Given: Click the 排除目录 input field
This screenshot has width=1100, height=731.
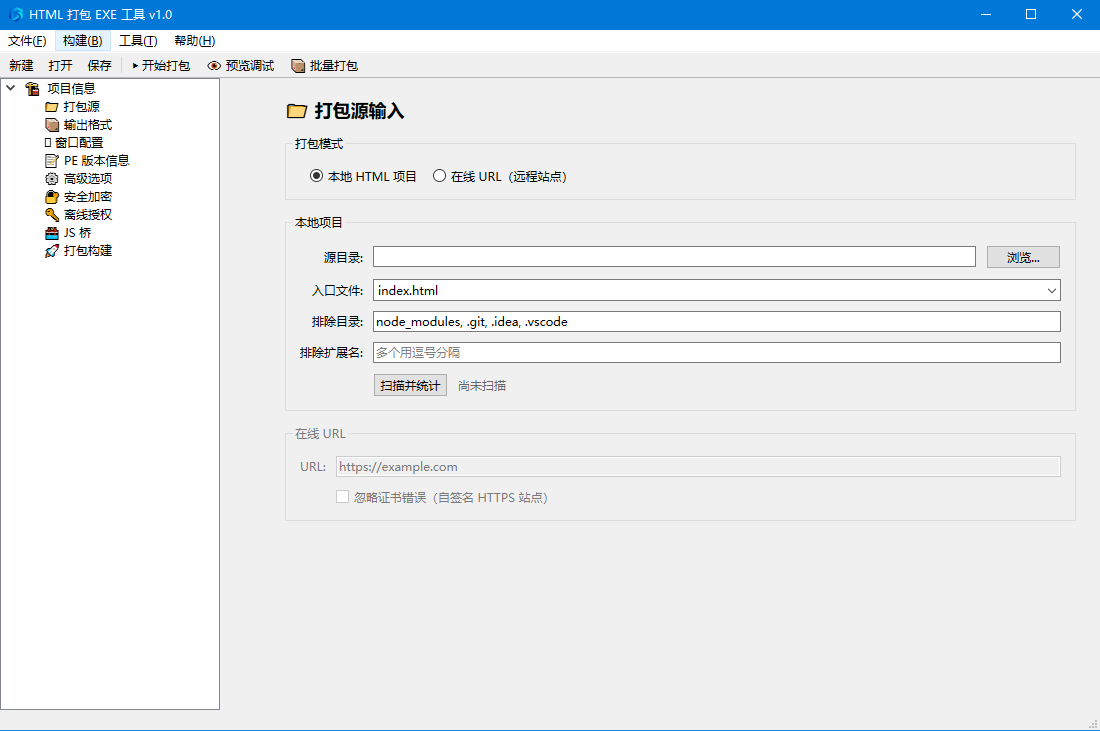Looking at the screenshot, I should pos(716,321).
